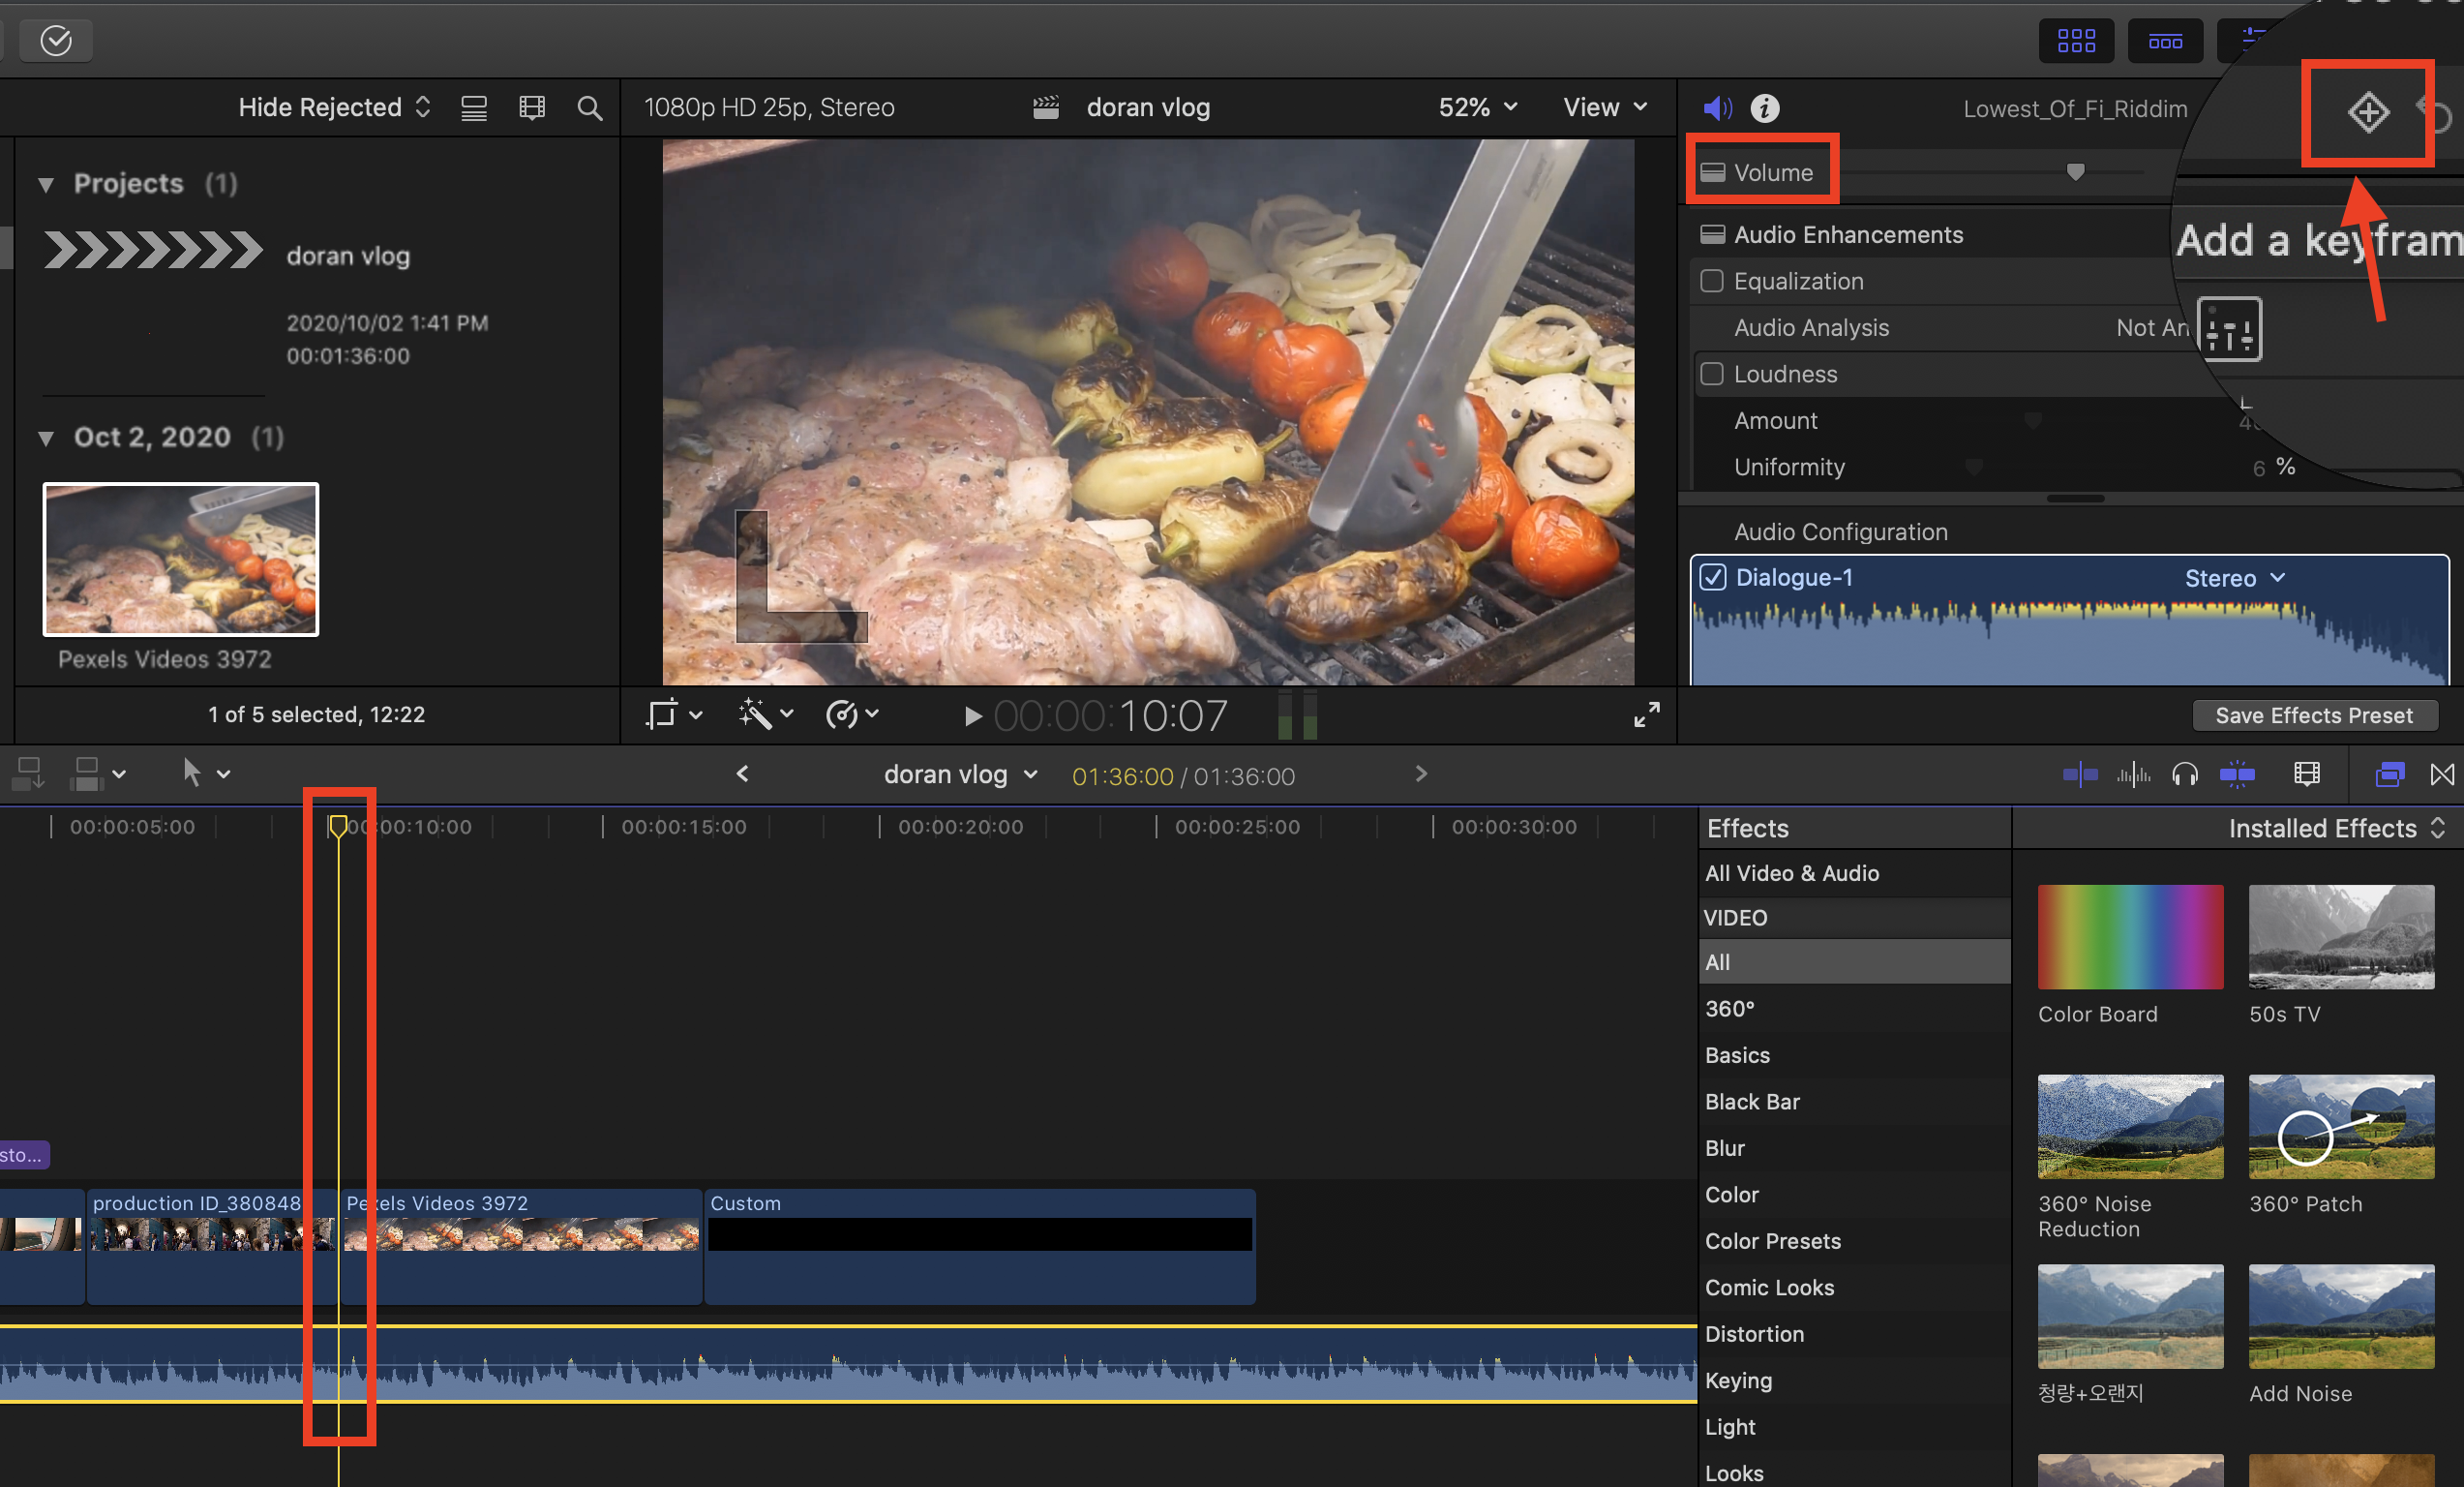Select the Color Presets effects category
This screenshot has width=2464, height=1487.
(x=1772, y=1241)
